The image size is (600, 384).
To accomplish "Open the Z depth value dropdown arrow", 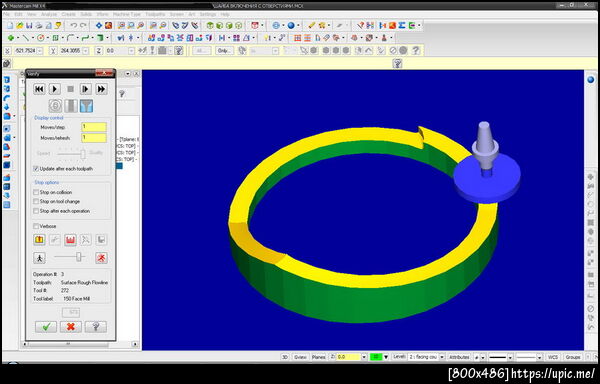I will point(131,50).
